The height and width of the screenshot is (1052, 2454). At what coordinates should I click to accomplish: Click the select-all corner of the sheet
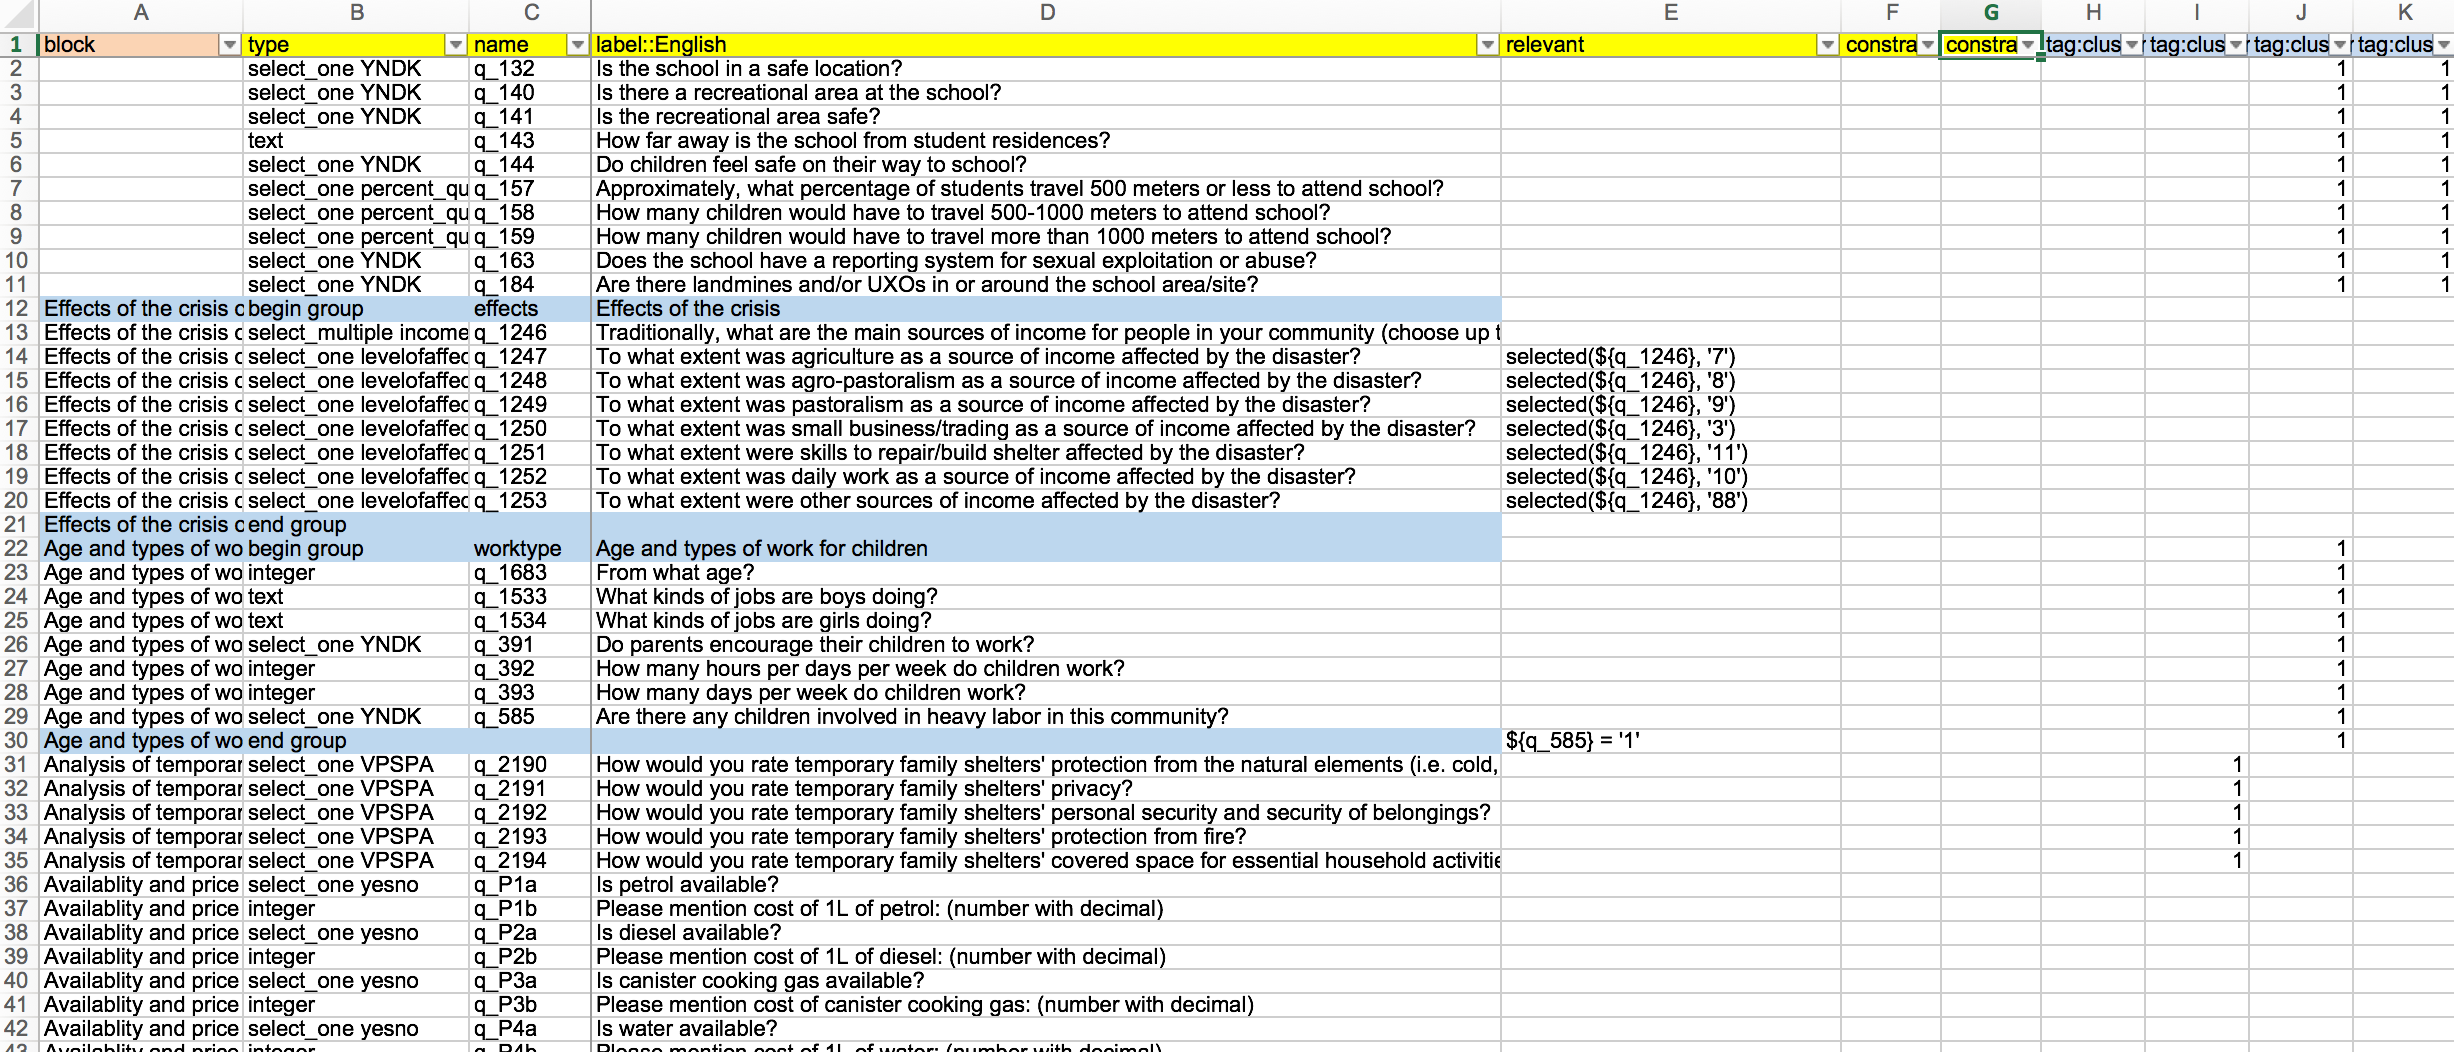pos(17,13)
